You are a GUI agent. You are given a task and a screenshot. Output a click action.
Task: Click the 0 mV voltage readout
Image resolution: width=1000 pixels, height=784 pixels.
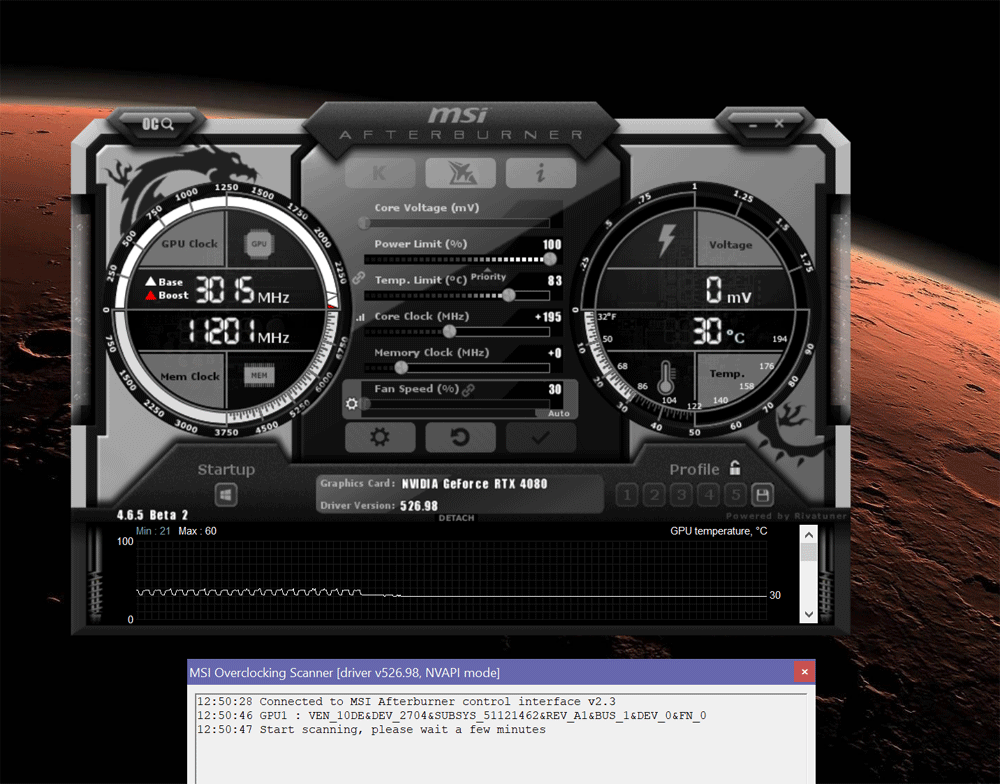728,290
